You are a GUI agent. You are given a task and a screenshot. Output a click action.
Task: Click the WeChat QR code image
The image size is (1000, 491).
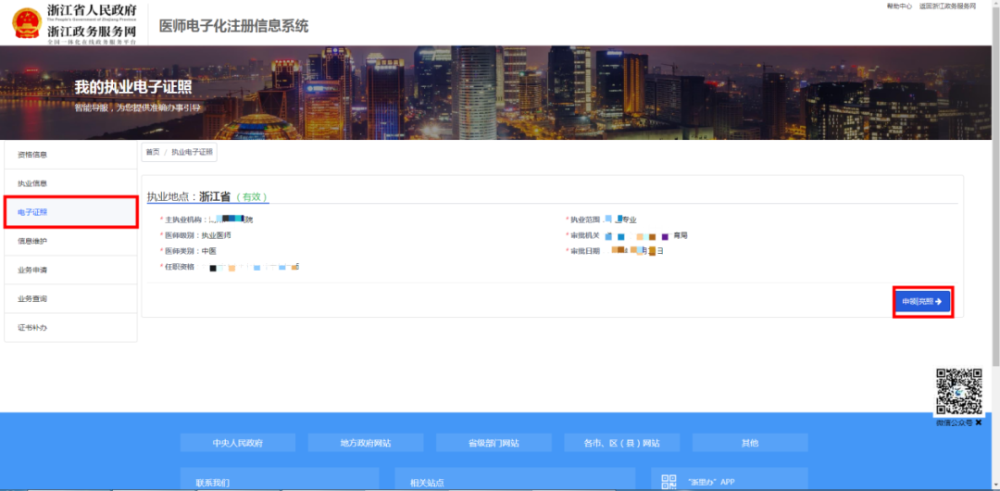pos(958,392)
